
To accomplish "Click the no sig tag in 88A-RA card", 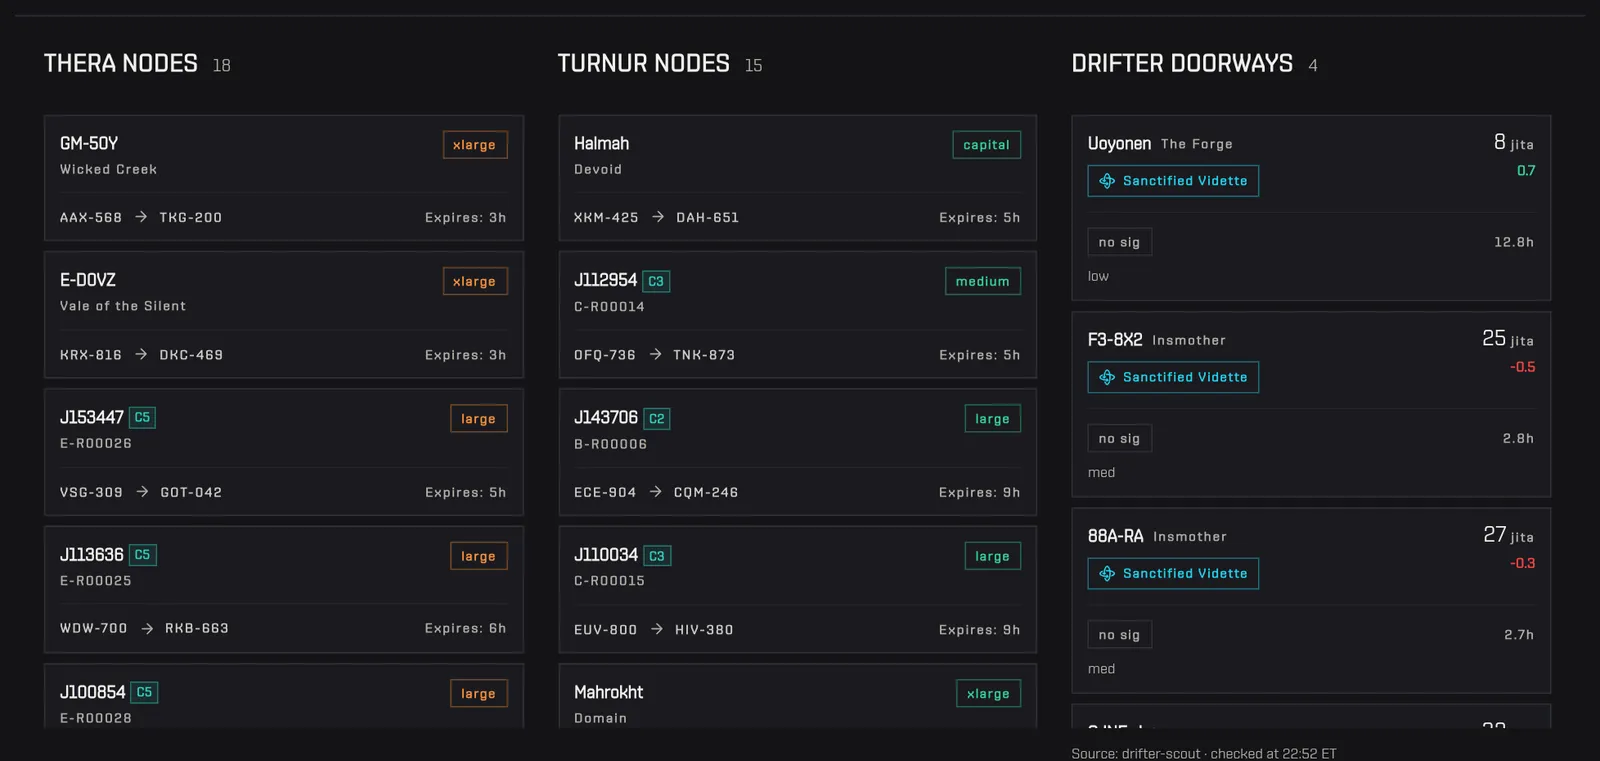I will coord(1120,635).
